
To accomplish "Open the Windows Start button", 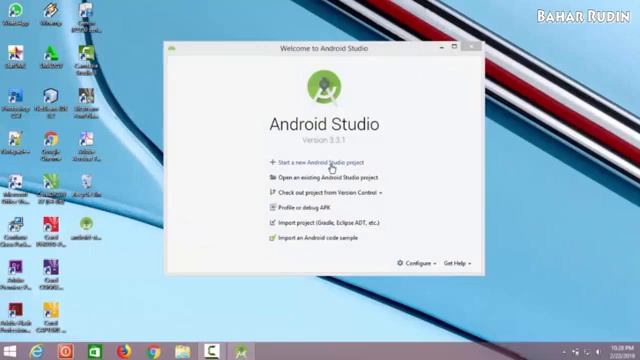I will point(9,351).
